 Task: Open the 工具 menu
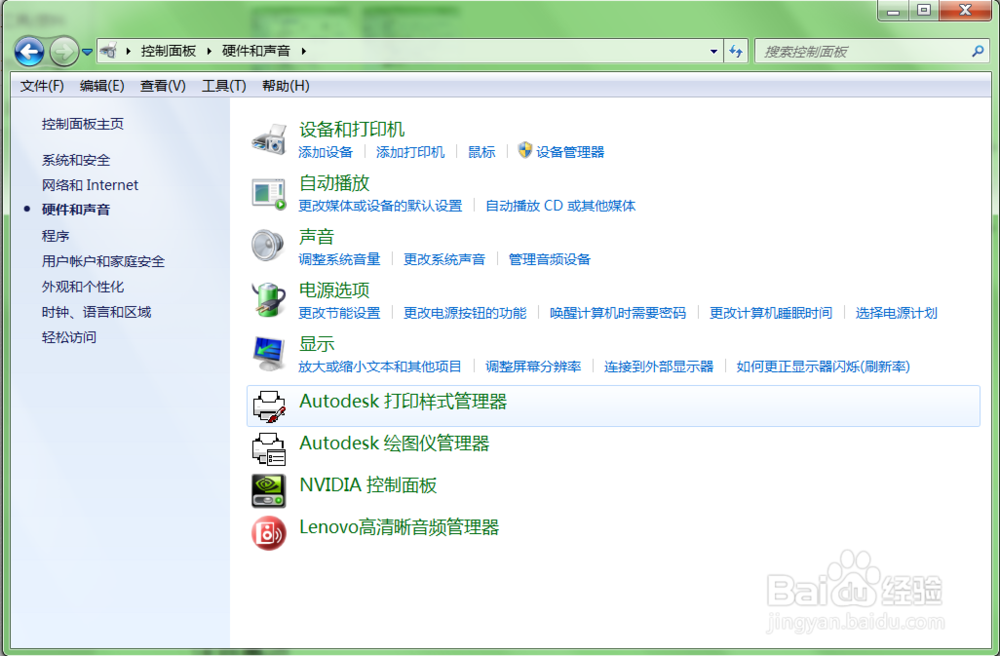click(x=223, y=85)
